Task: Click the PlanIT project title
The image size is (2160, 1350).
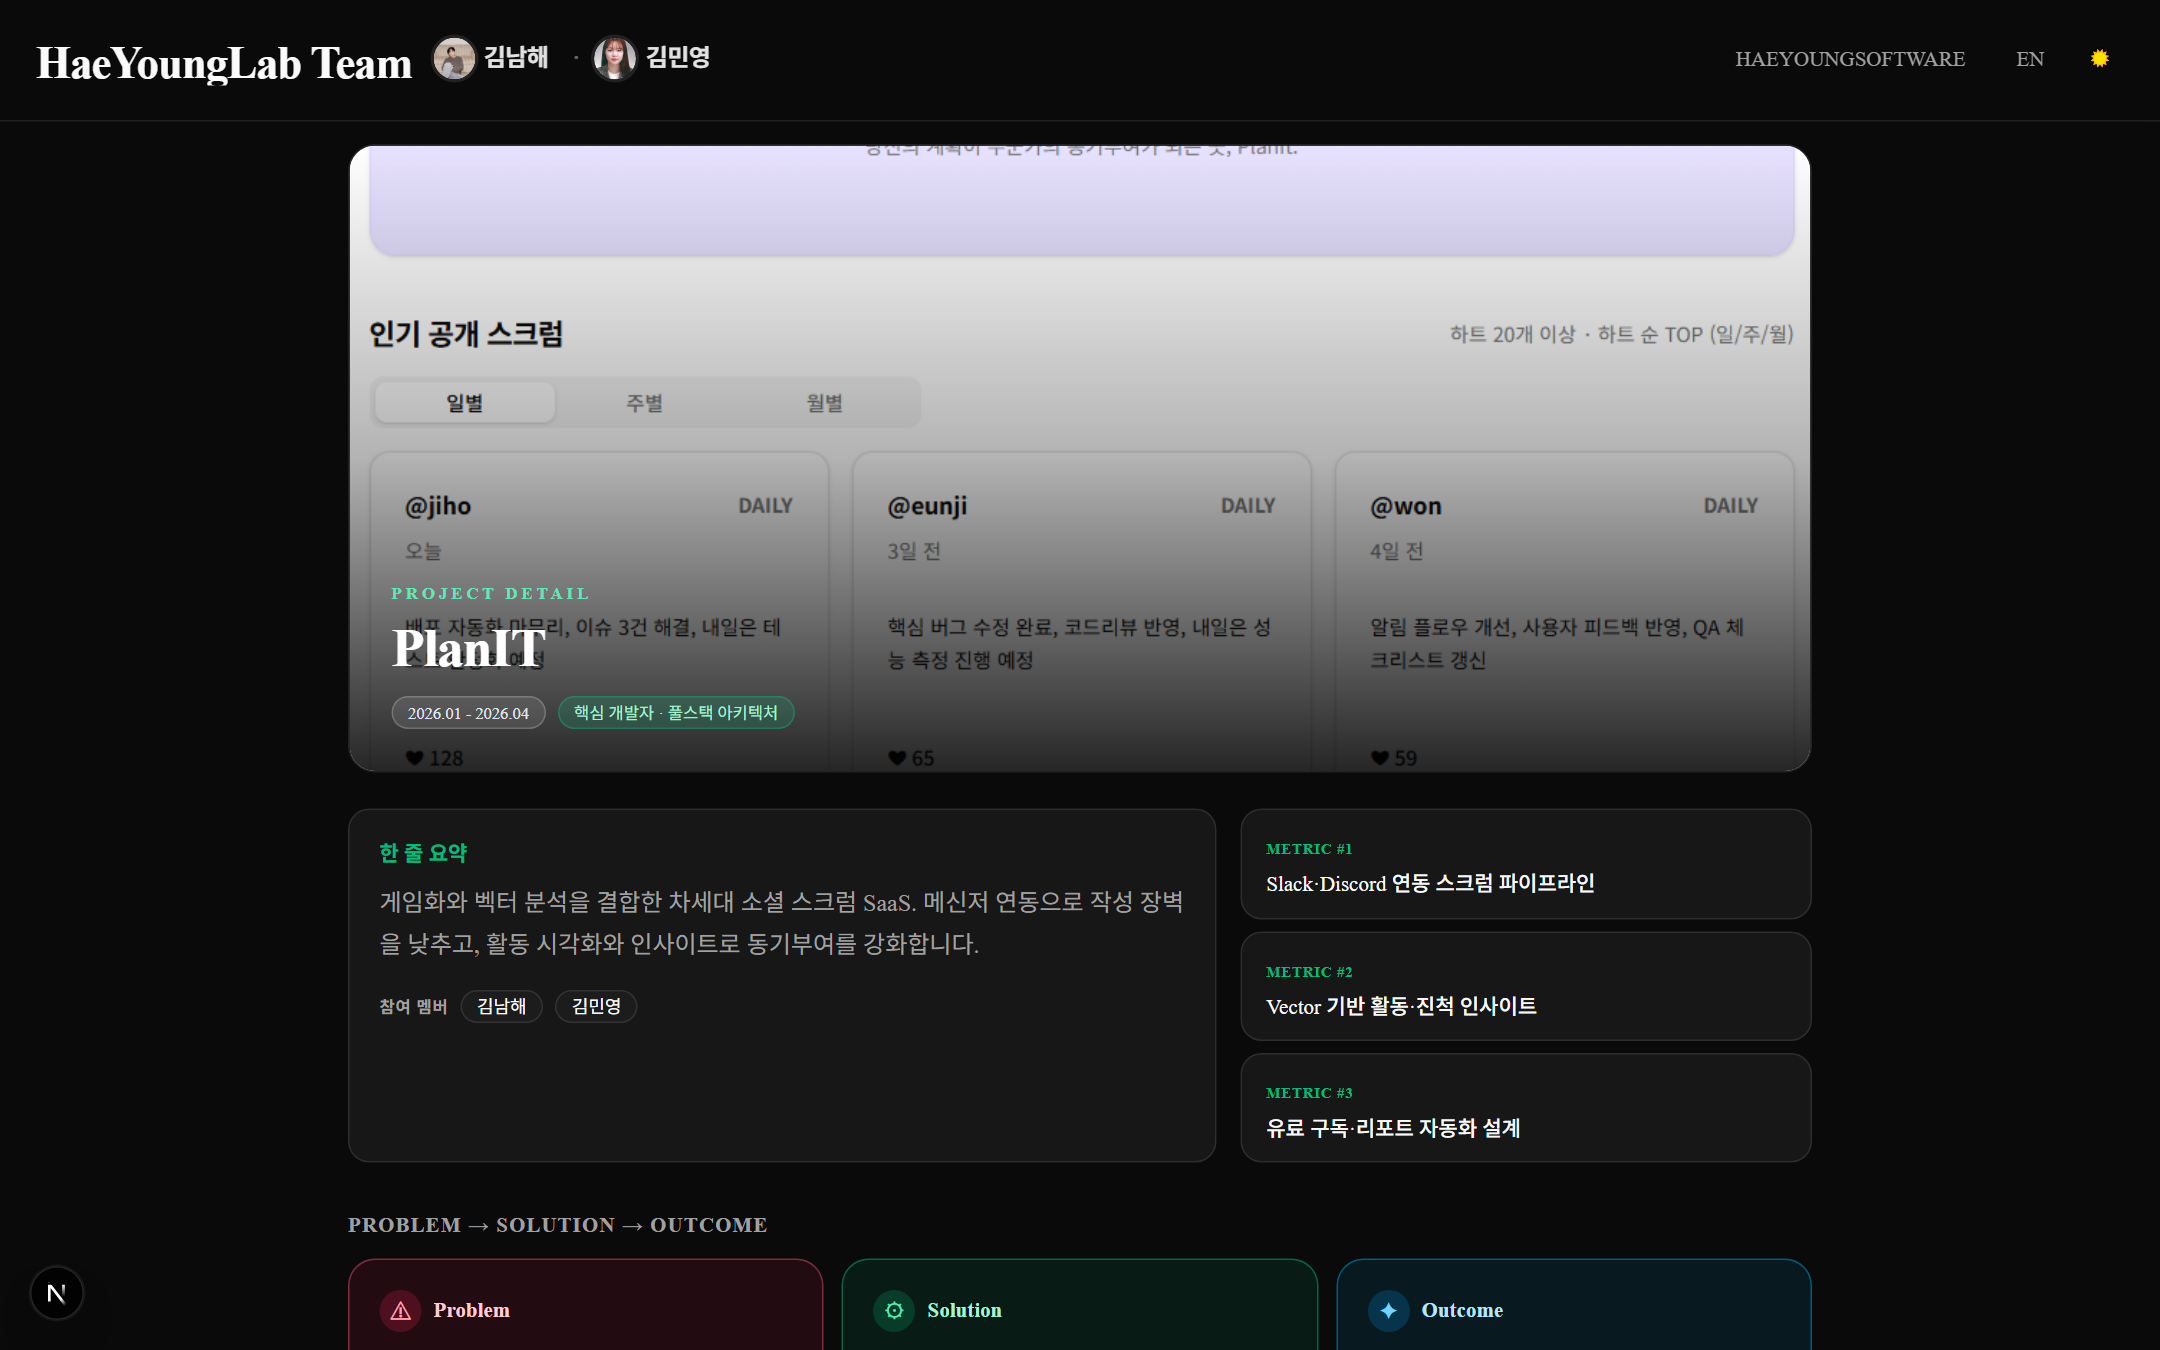Action: (x=469, y=648)
